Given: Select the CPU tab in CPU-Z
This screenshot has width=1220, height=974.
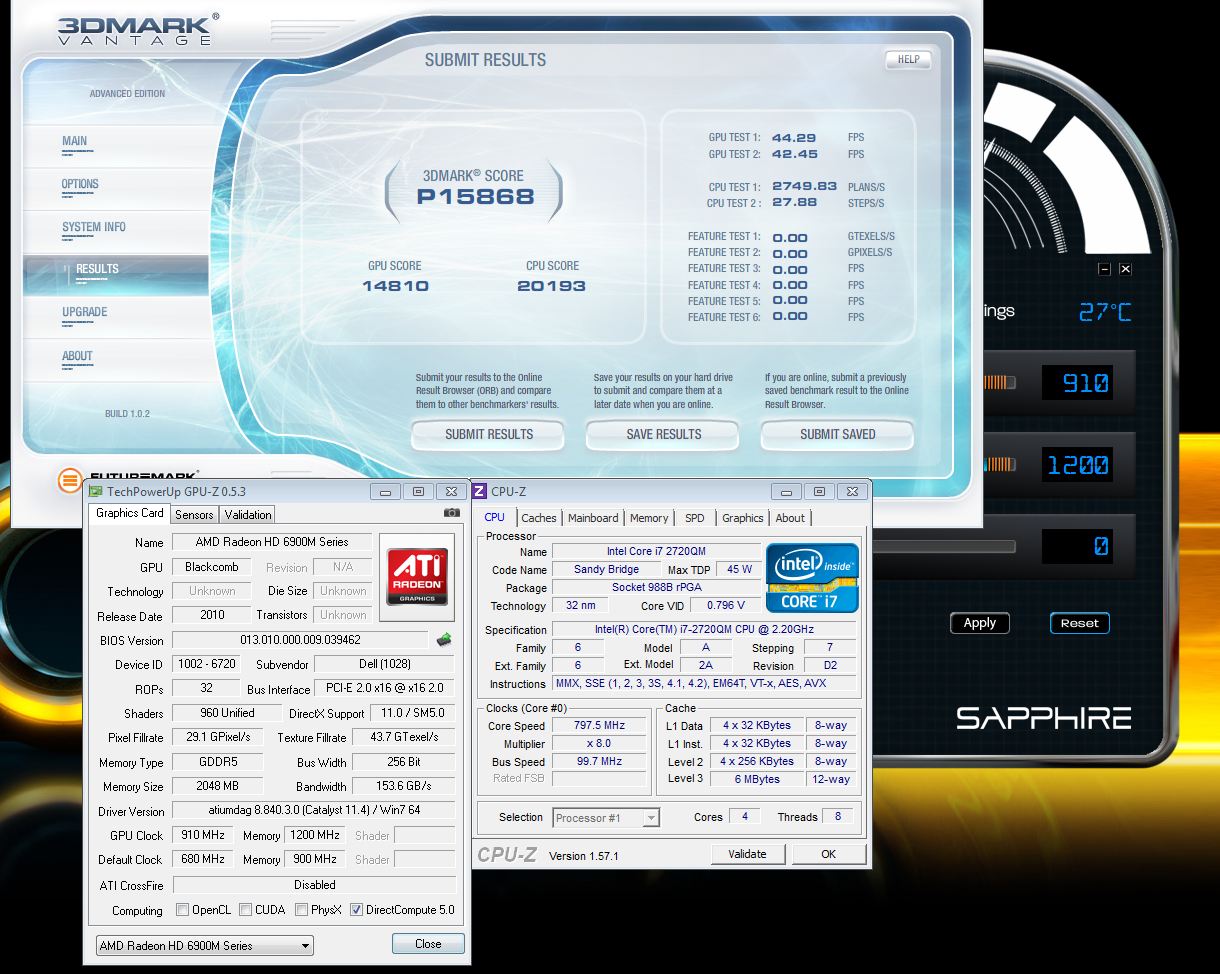Looking at the screenshot, I should coord(494,517).
